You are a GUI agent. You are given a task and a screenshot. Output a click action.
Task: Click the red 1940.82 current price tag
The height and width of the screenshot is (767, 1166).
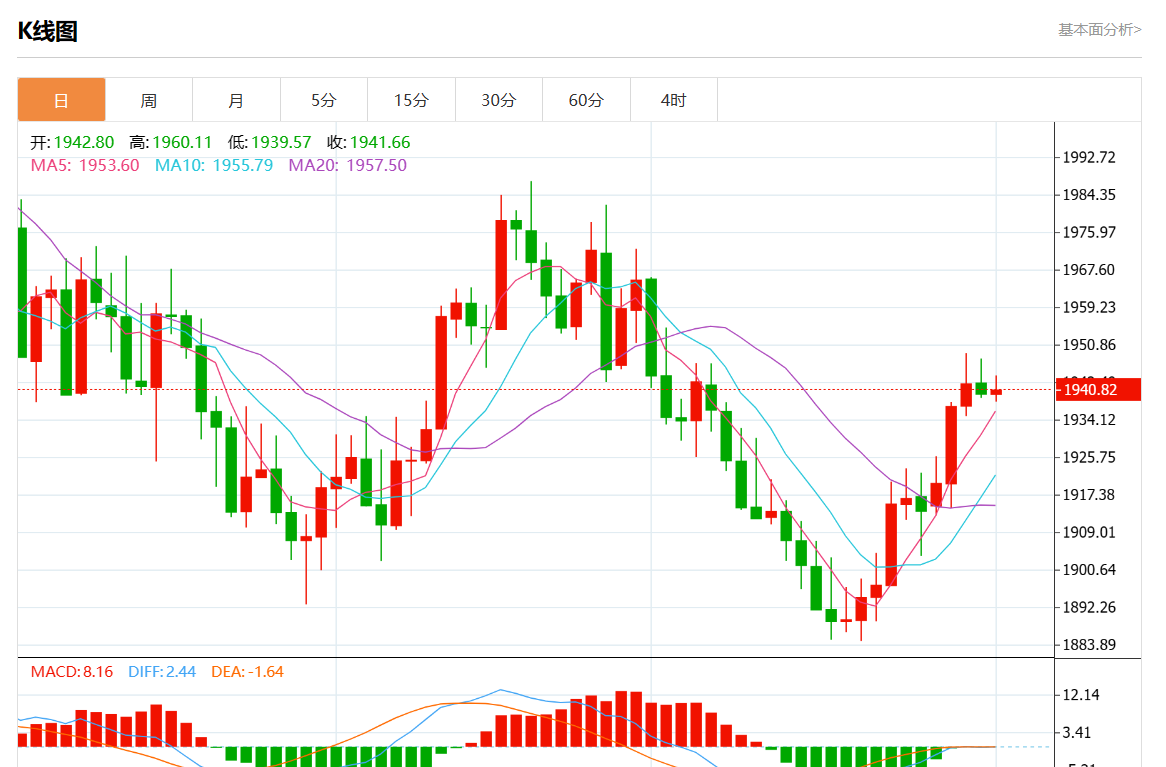[x=1098, y=390]
